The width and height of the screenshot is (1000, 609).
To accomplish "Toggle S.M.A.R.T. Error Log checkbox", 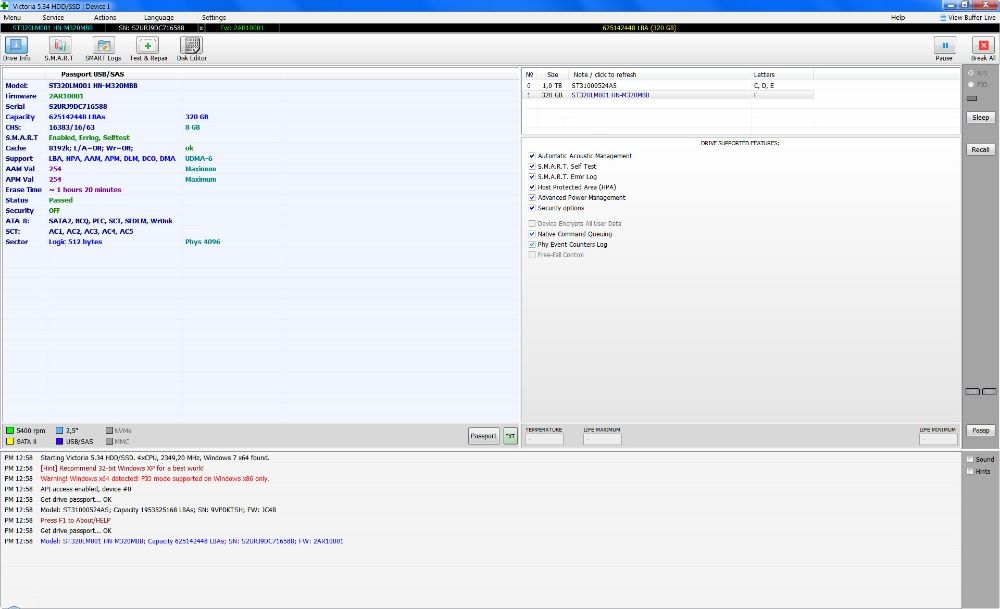I will (532, 177).
